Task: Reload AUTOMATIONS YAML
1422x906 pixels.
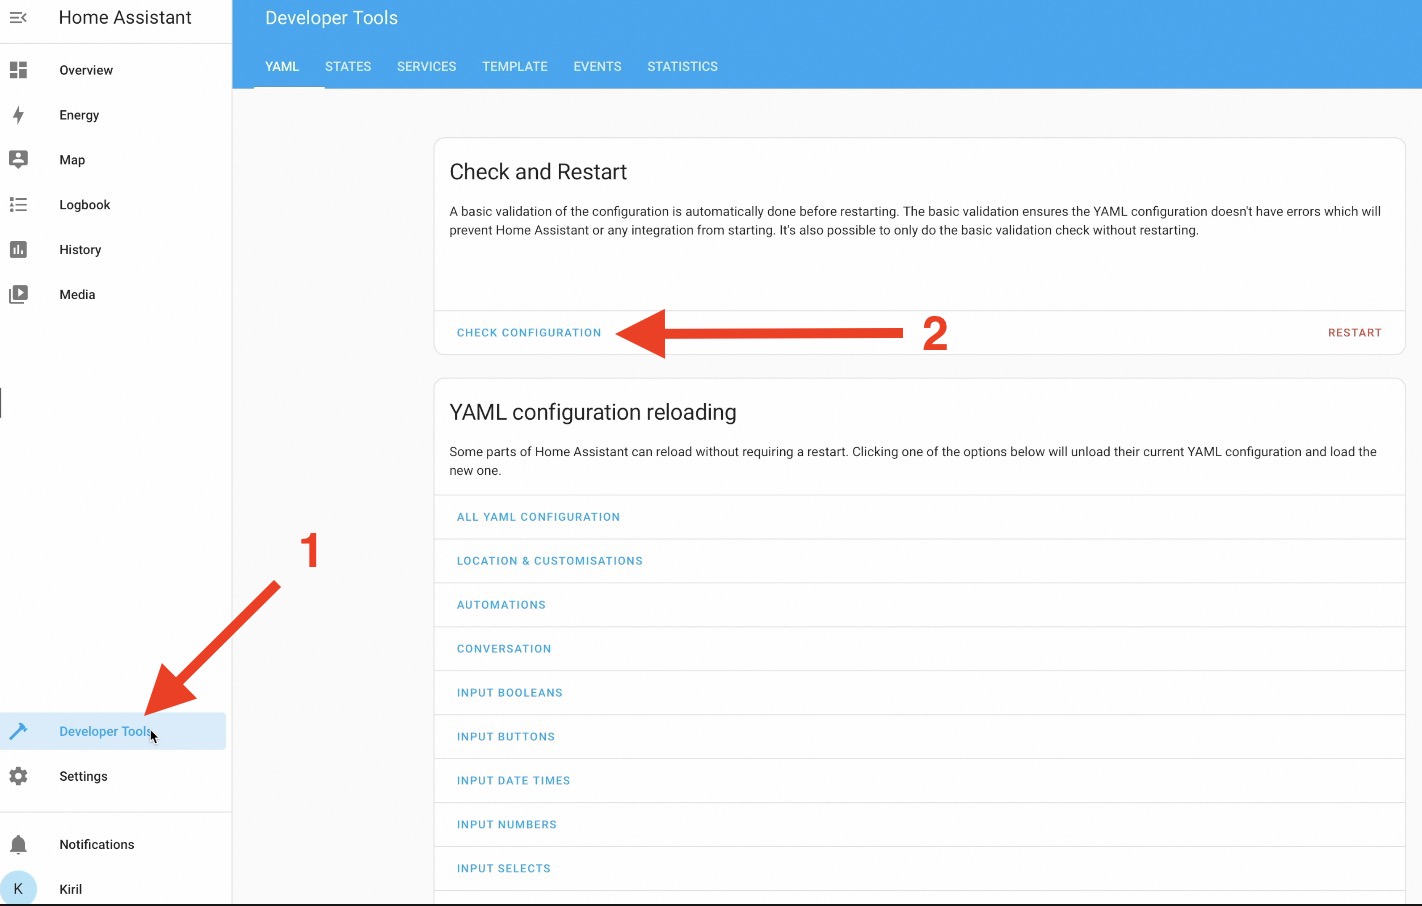Action: 501,605
